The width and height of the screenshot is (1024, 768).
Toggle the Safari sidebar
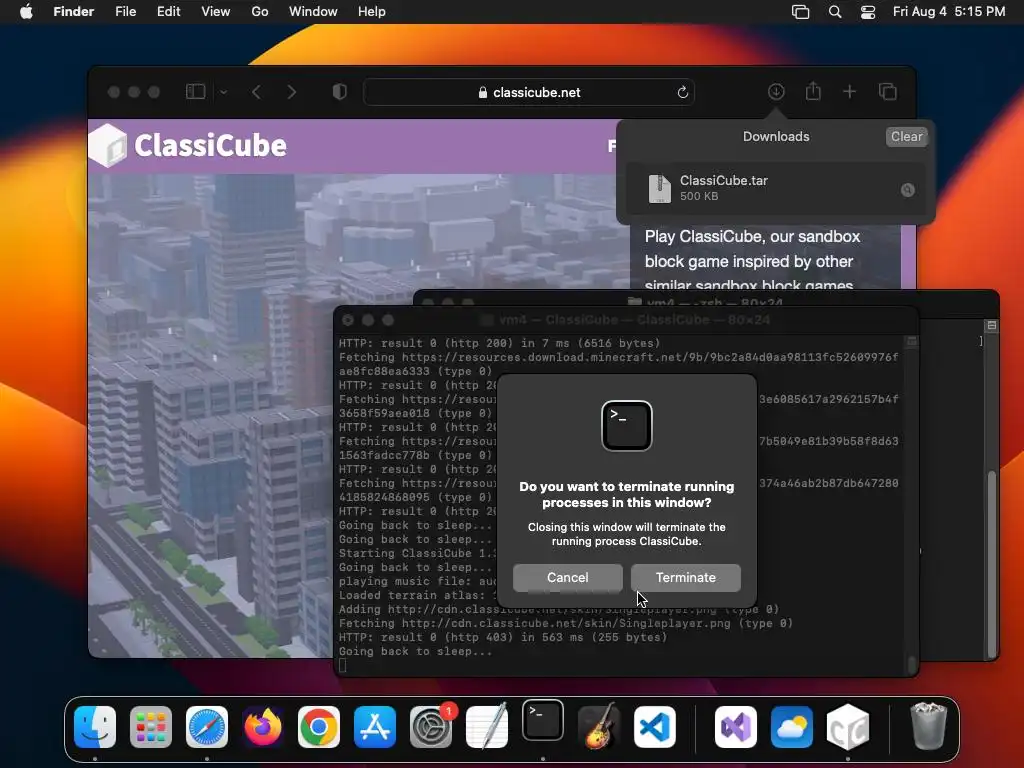click(196, 92)
